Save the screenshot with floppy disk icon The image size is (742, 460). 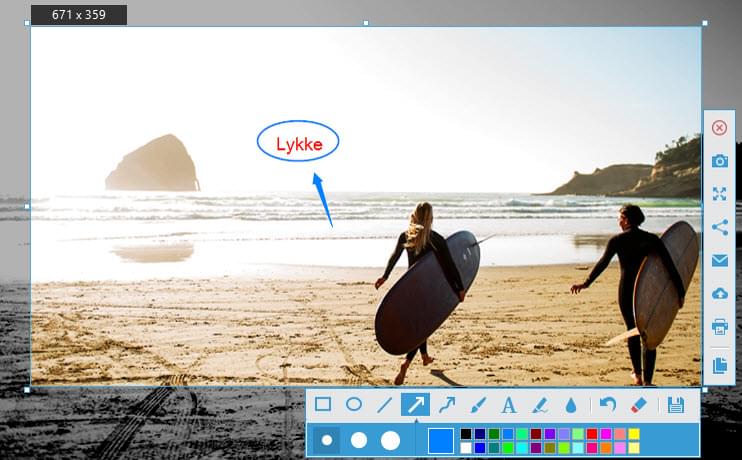coord(676,405)
